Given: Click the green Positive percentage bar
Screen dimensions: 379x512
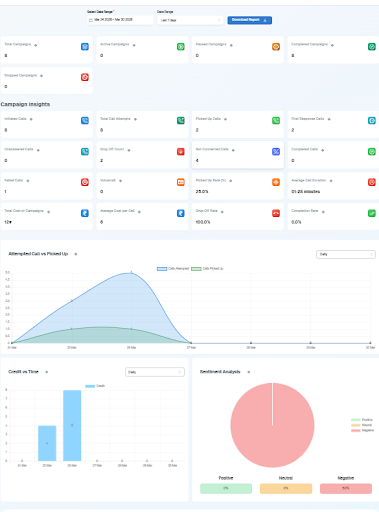Looking at the screenshot, I should tap(226, 488).
